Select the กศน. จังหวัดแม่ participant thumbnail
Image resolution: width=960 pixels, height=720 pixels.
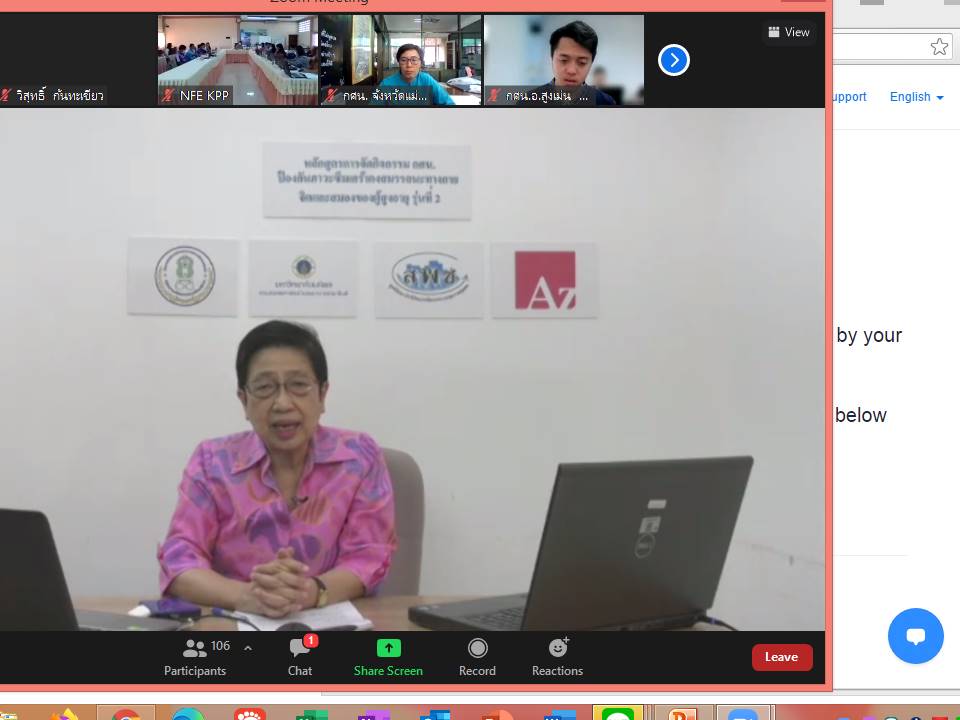point(400,60)
